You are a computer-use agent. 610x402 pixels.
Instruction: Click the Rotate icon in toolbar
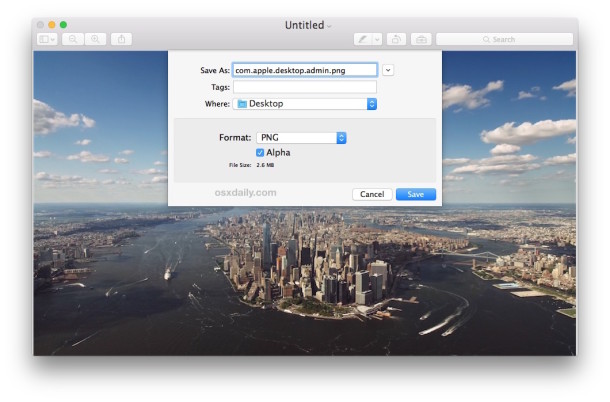point(397,39)
